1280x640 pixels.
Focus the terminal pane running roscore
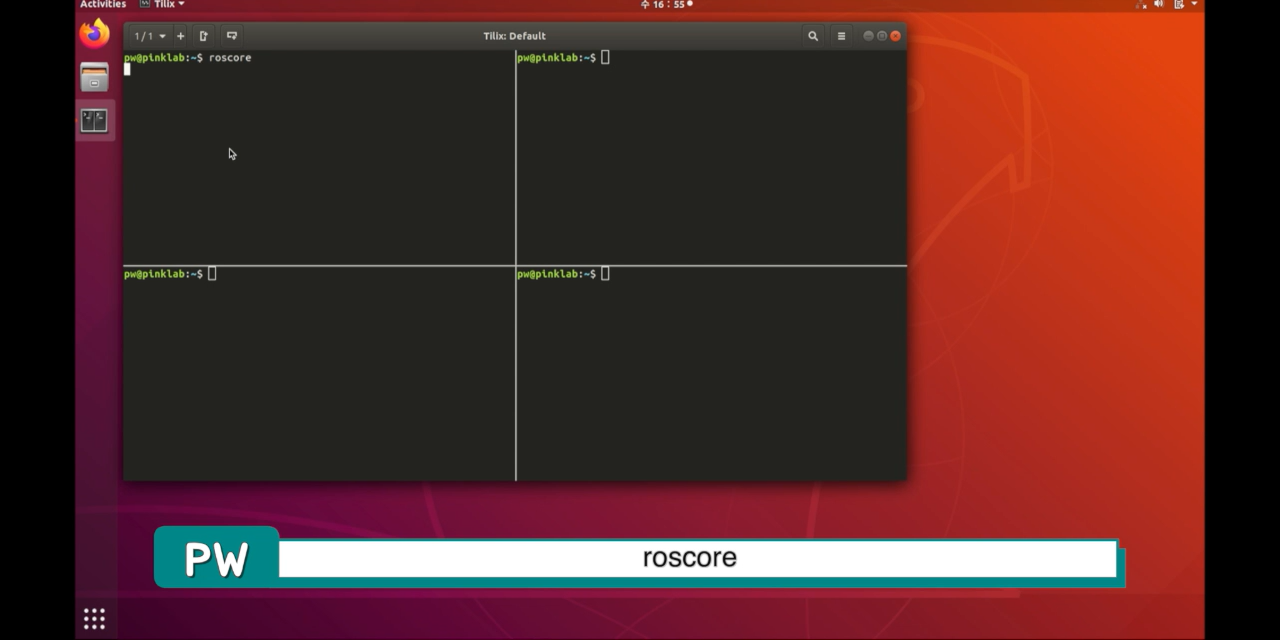coord(319,158)
